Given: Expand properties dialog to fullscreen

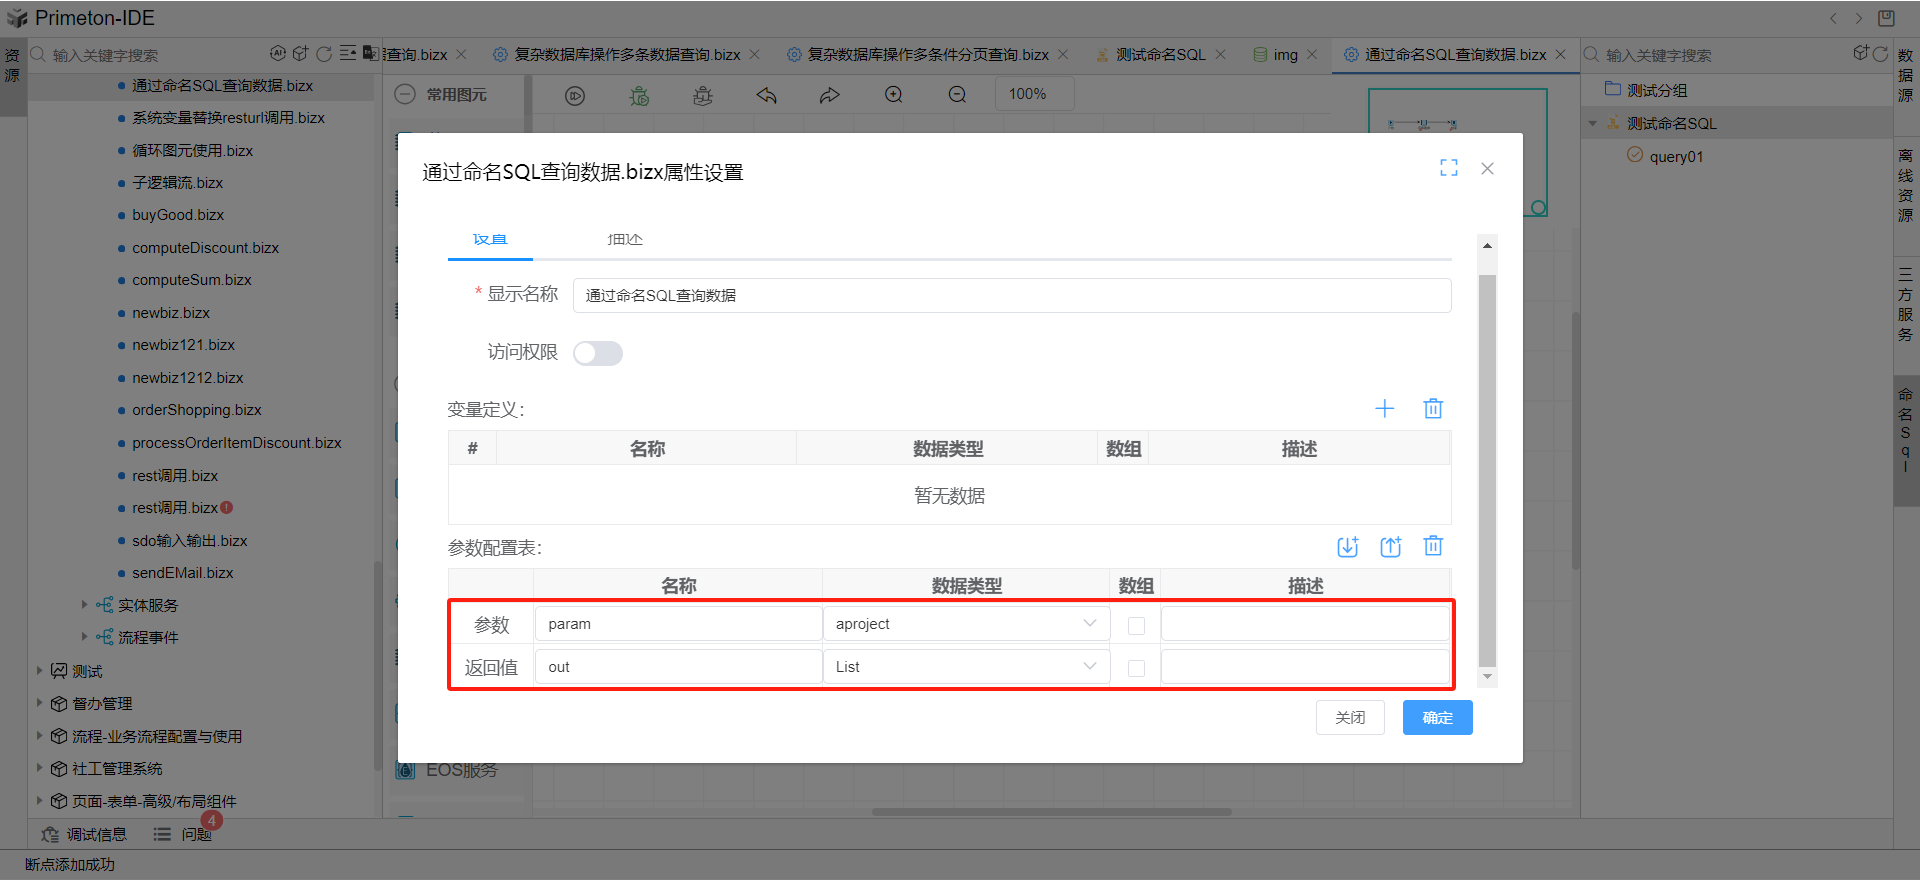Looking at the screenshot, I should click(1448, 168).
